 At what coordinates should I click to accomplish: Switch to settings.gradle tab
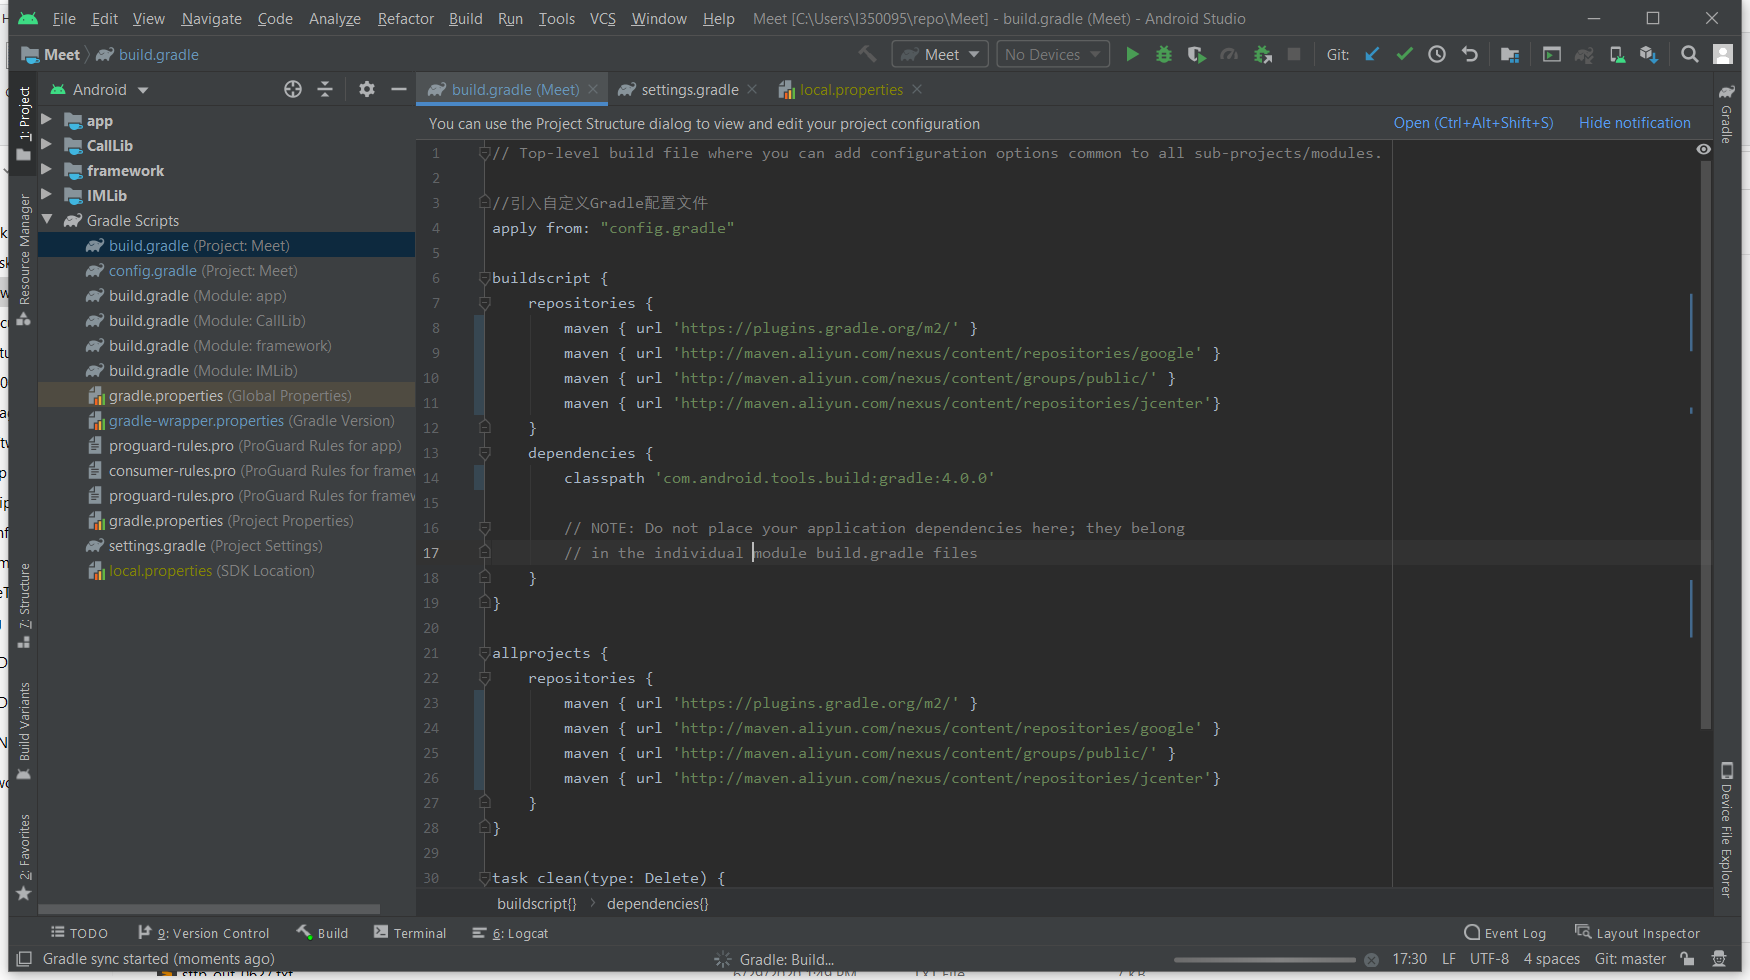click(689, 89)
